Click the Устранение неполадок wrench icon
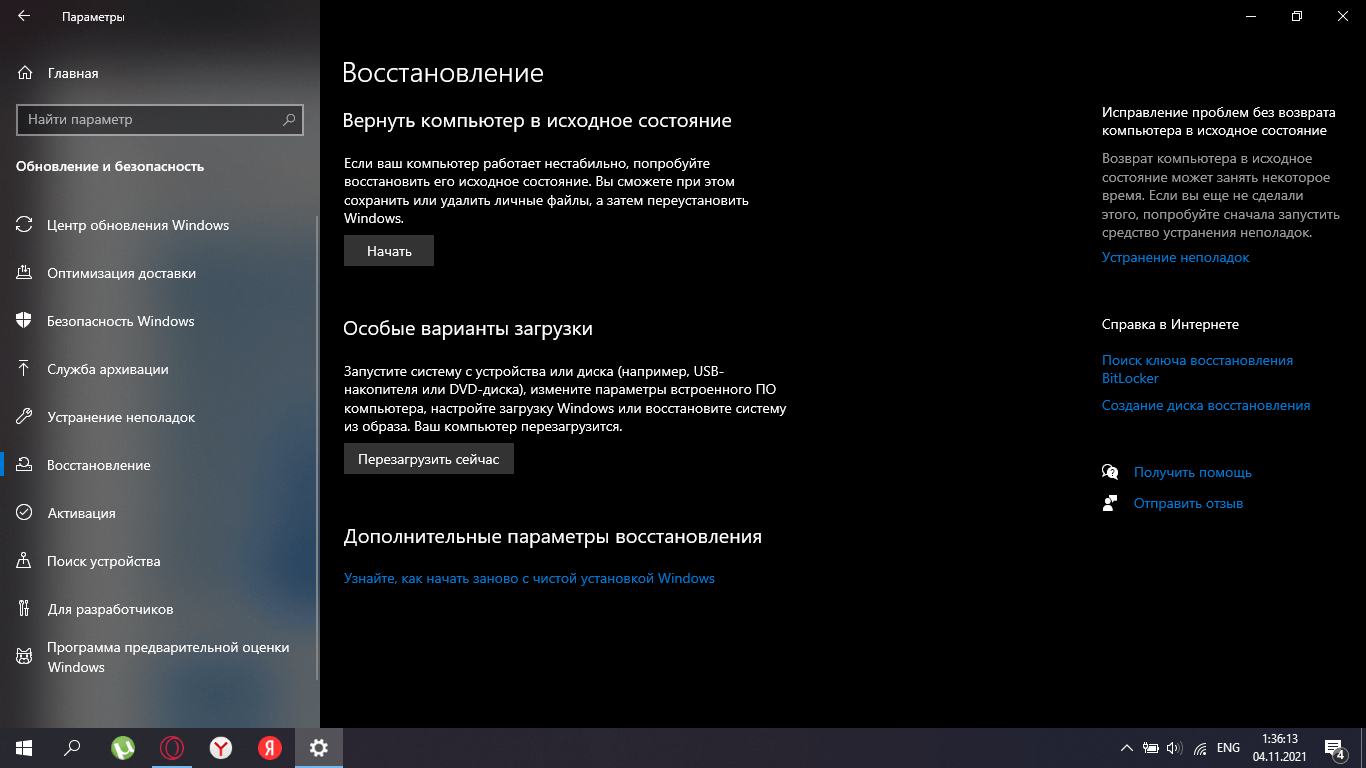The height and width of the screenshot is (768, 1366). (25, 417)
